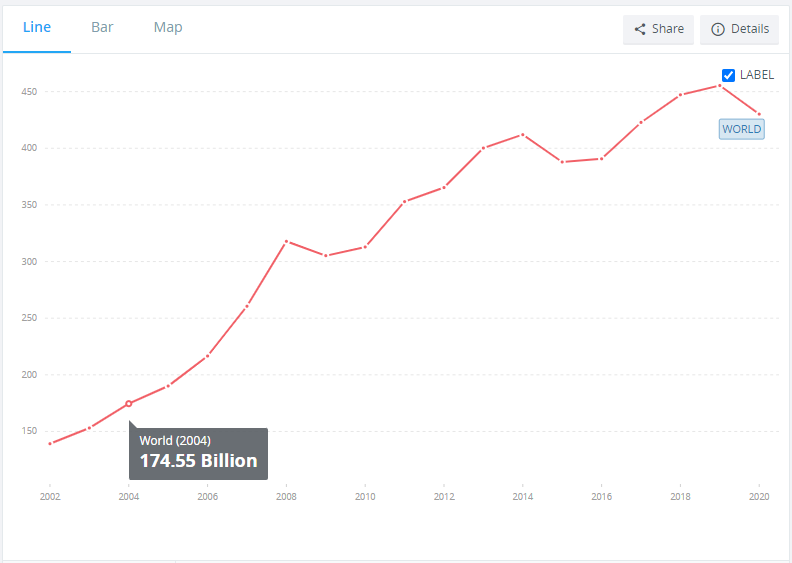
Task: Click the 2004 data point on the line
Action: coord(128,404)
